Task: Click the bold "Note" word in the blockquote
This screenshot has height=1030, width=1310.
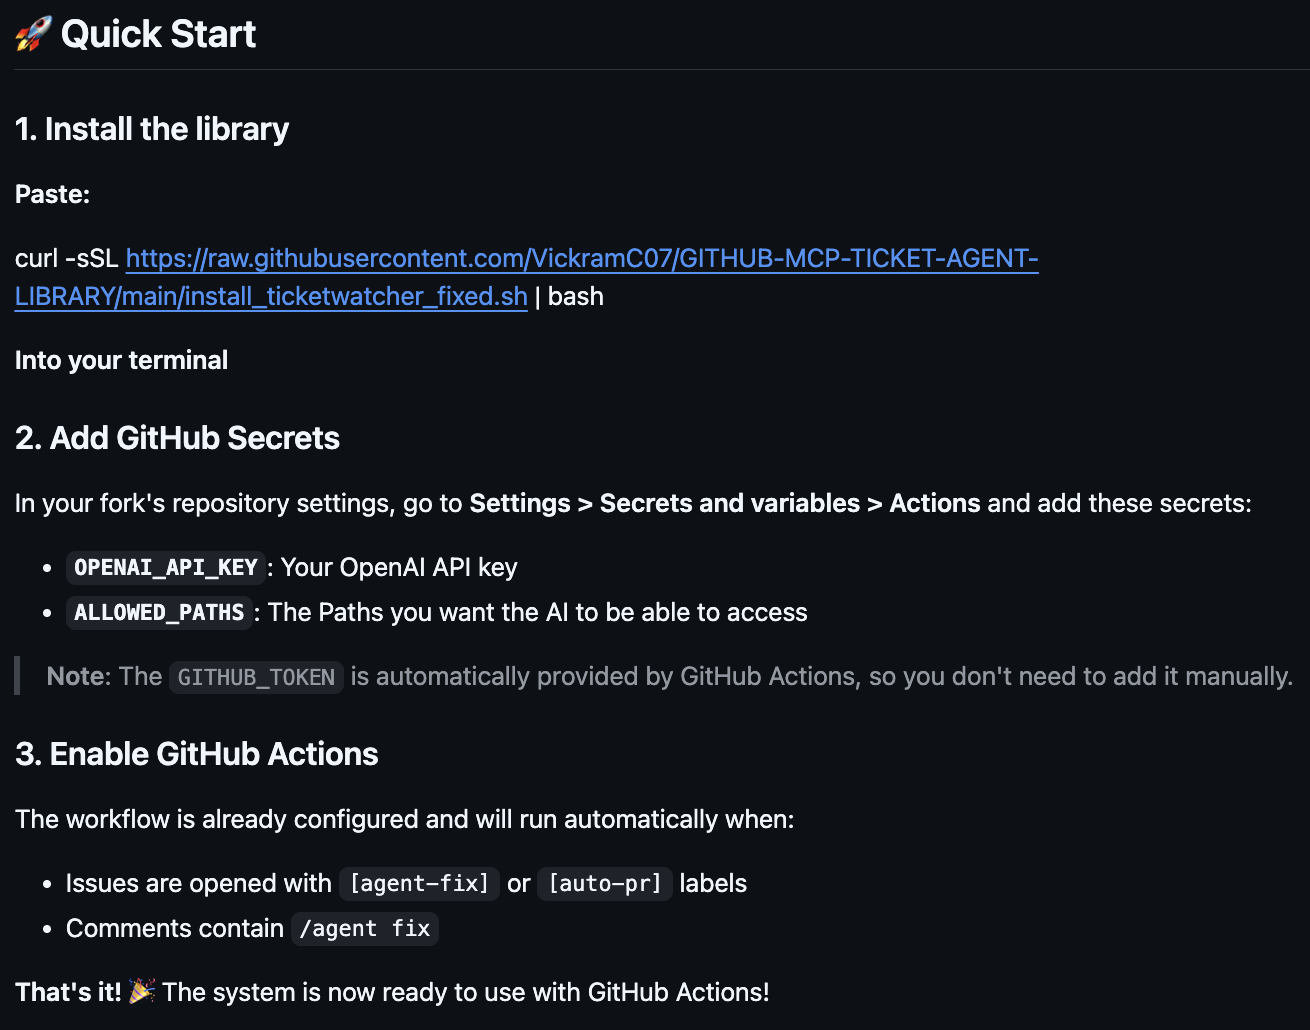Action: pyautogui.click(x=76, y=677)
